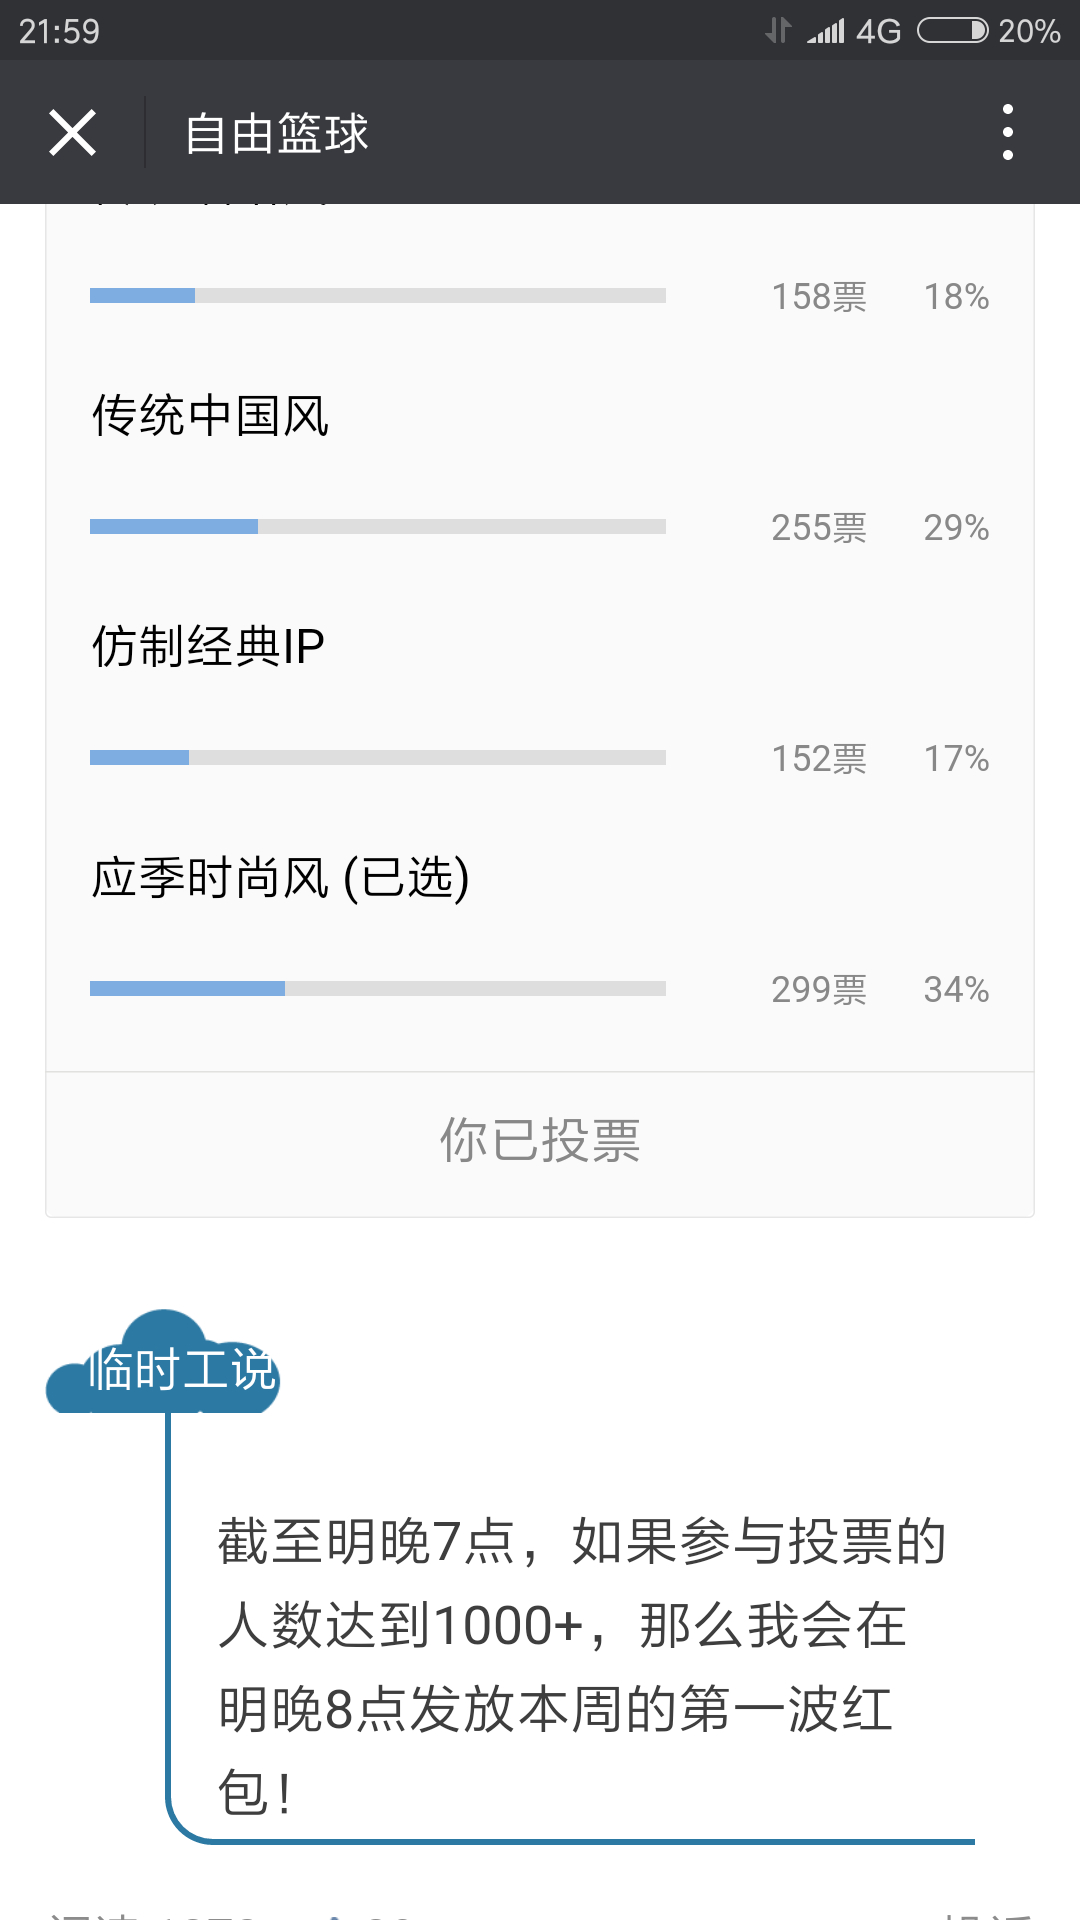Image resolution: width=1080 pixels, height=1920 pixels.
Task: Open the three-dot more options menu
Action: (x=1007, y=132)
